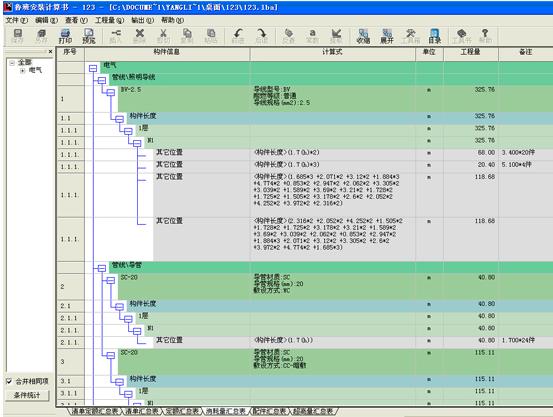Screen dimensions: 553x417
Task: Click the 收缩 (Collapse all) toolbar icon
Action: (x=363, y=36)
